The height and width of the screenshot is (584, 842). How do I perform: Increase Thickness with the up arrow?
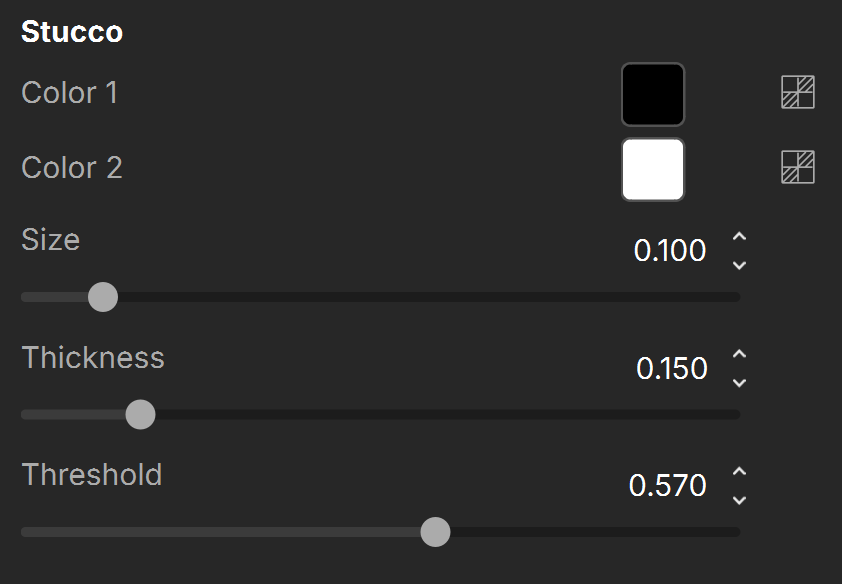coord(739,354)
